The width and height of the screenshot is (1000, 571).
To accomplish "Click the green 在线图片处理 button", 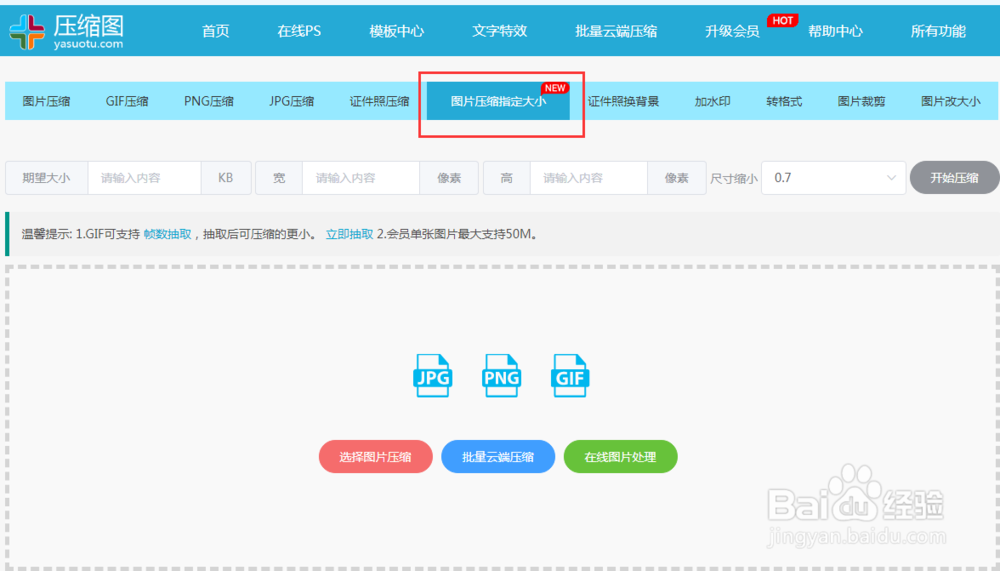I will coord(621,457).
